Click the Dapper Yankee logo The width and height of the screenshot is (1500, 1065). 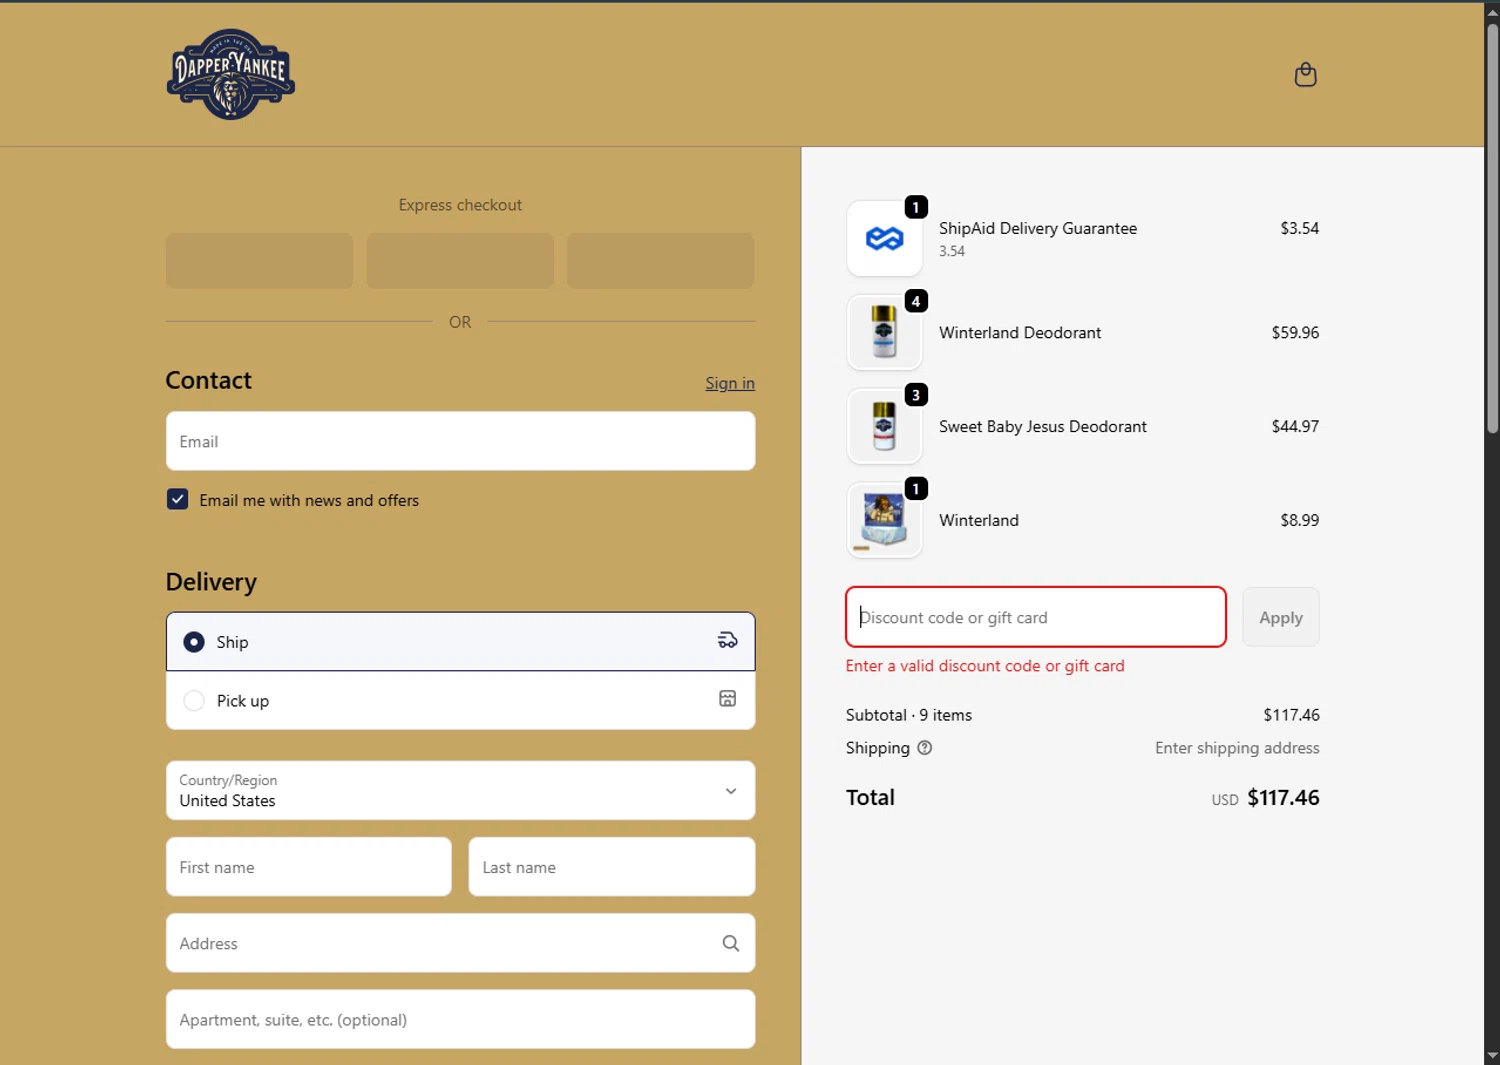tap(231, 74)
